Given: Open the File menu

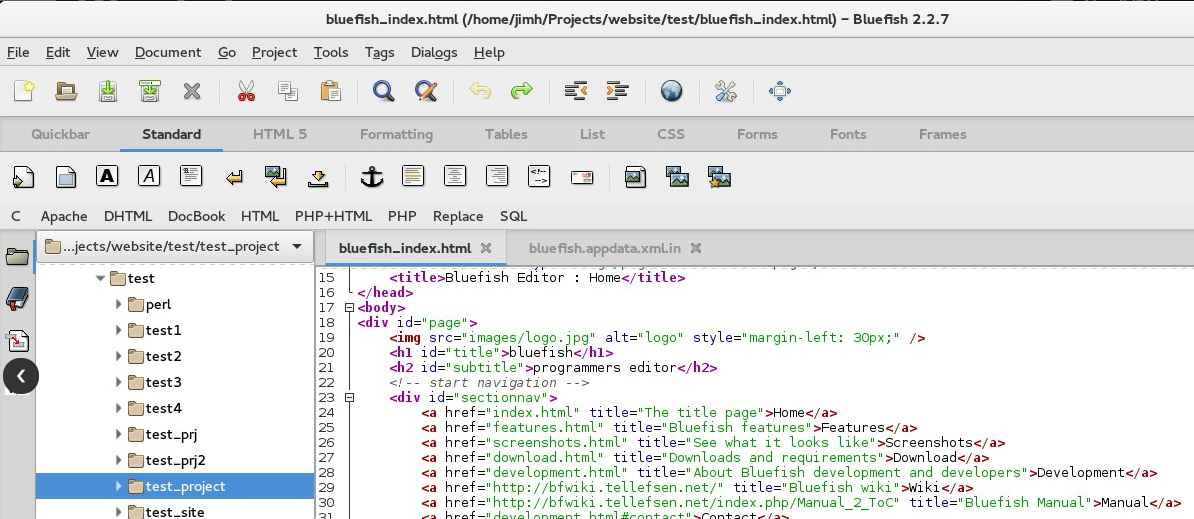Looking at the screenshot, I should (x=18, y=53).
